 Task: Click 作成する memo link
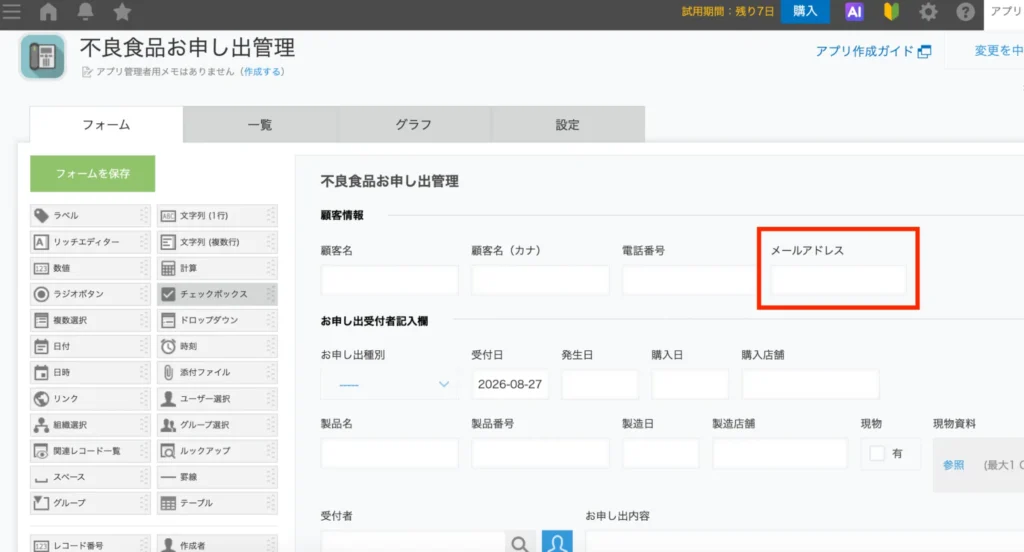point(263,71)
